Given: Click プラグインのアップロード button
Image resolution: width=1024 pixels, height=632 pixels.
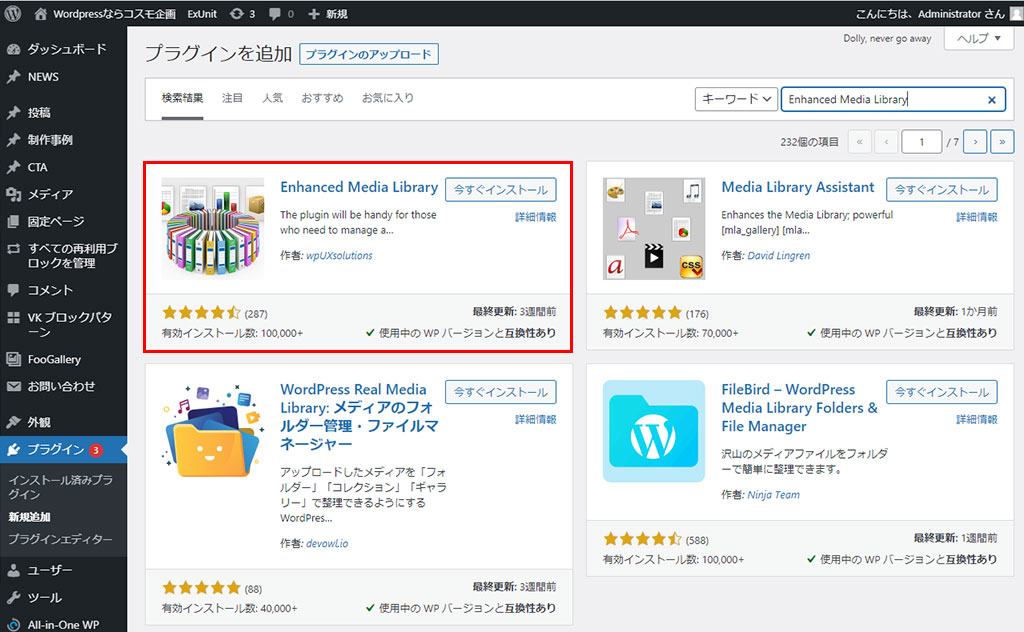Looking at the screenshot, I should (x=368, y=54).
